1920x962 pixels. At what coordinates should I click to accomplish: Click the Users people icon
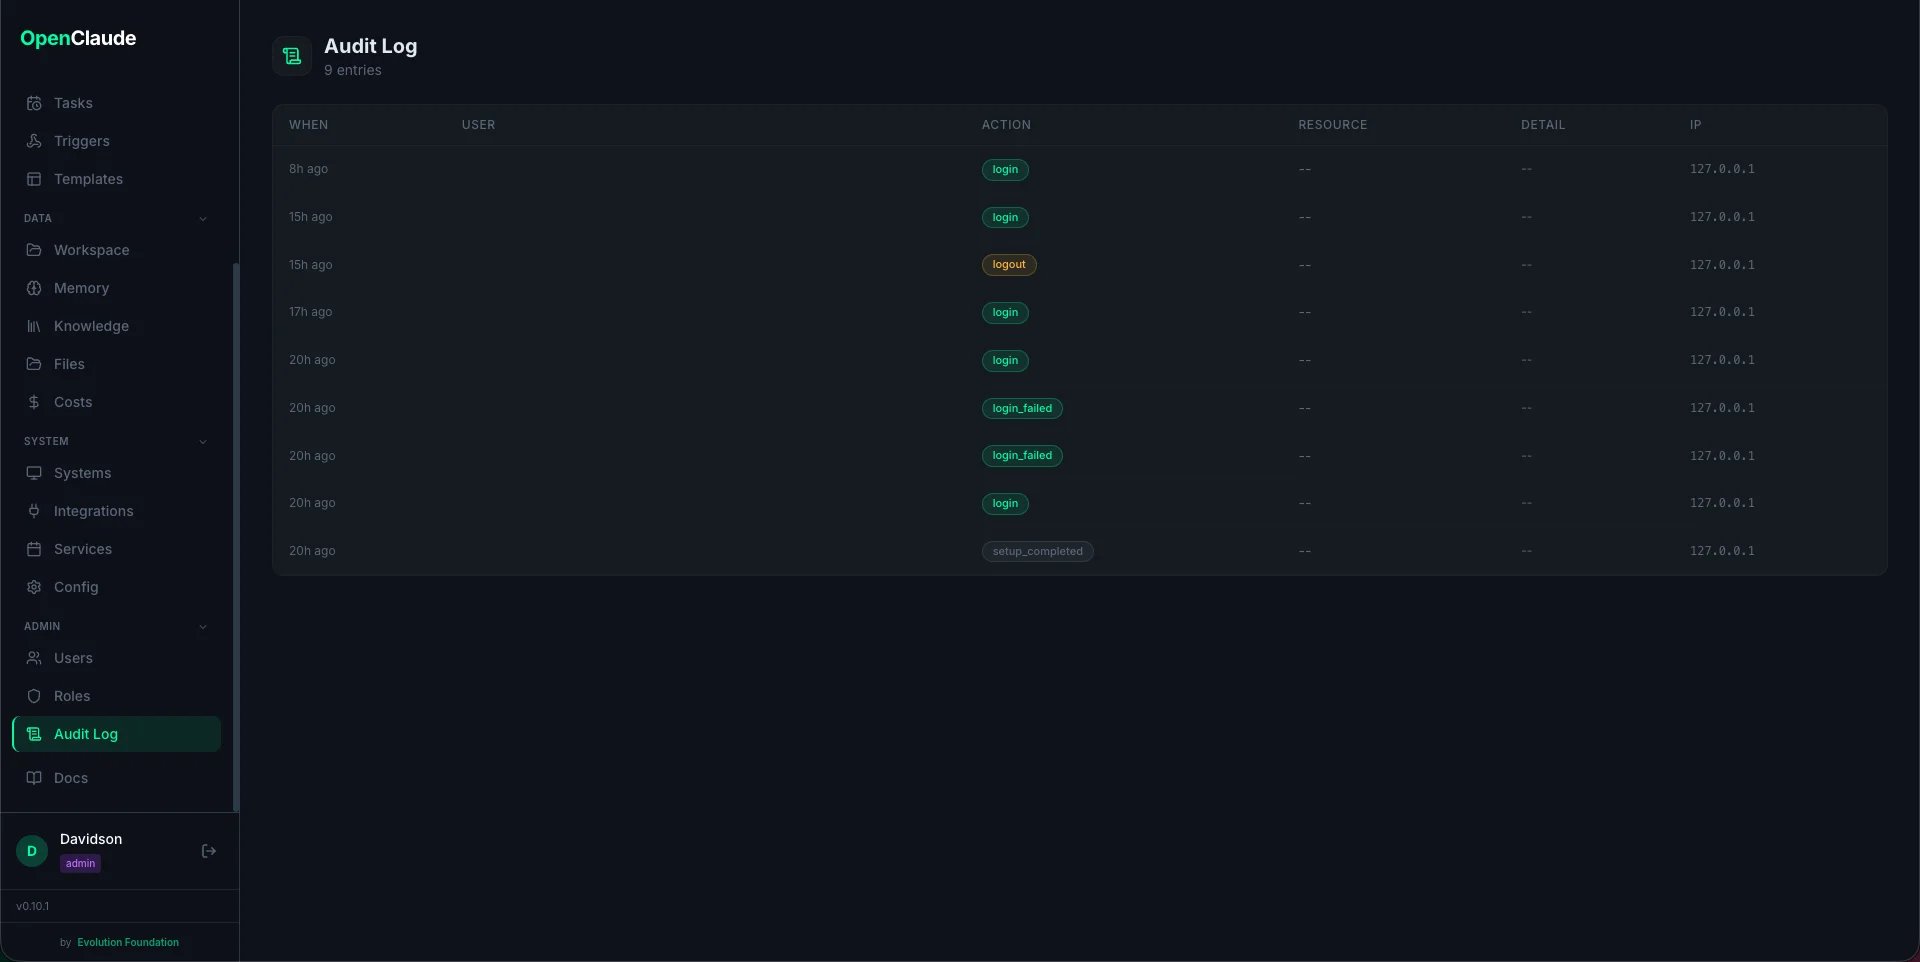click(34, 658)
